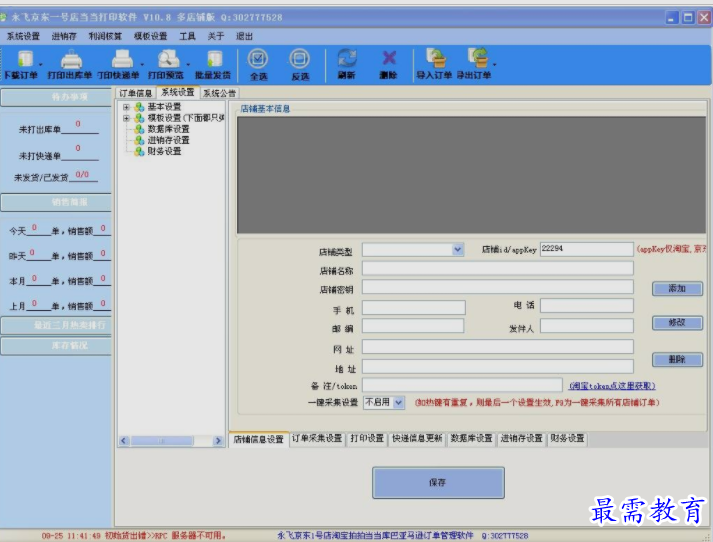Click the 全选 select all icon

[258, 59]
